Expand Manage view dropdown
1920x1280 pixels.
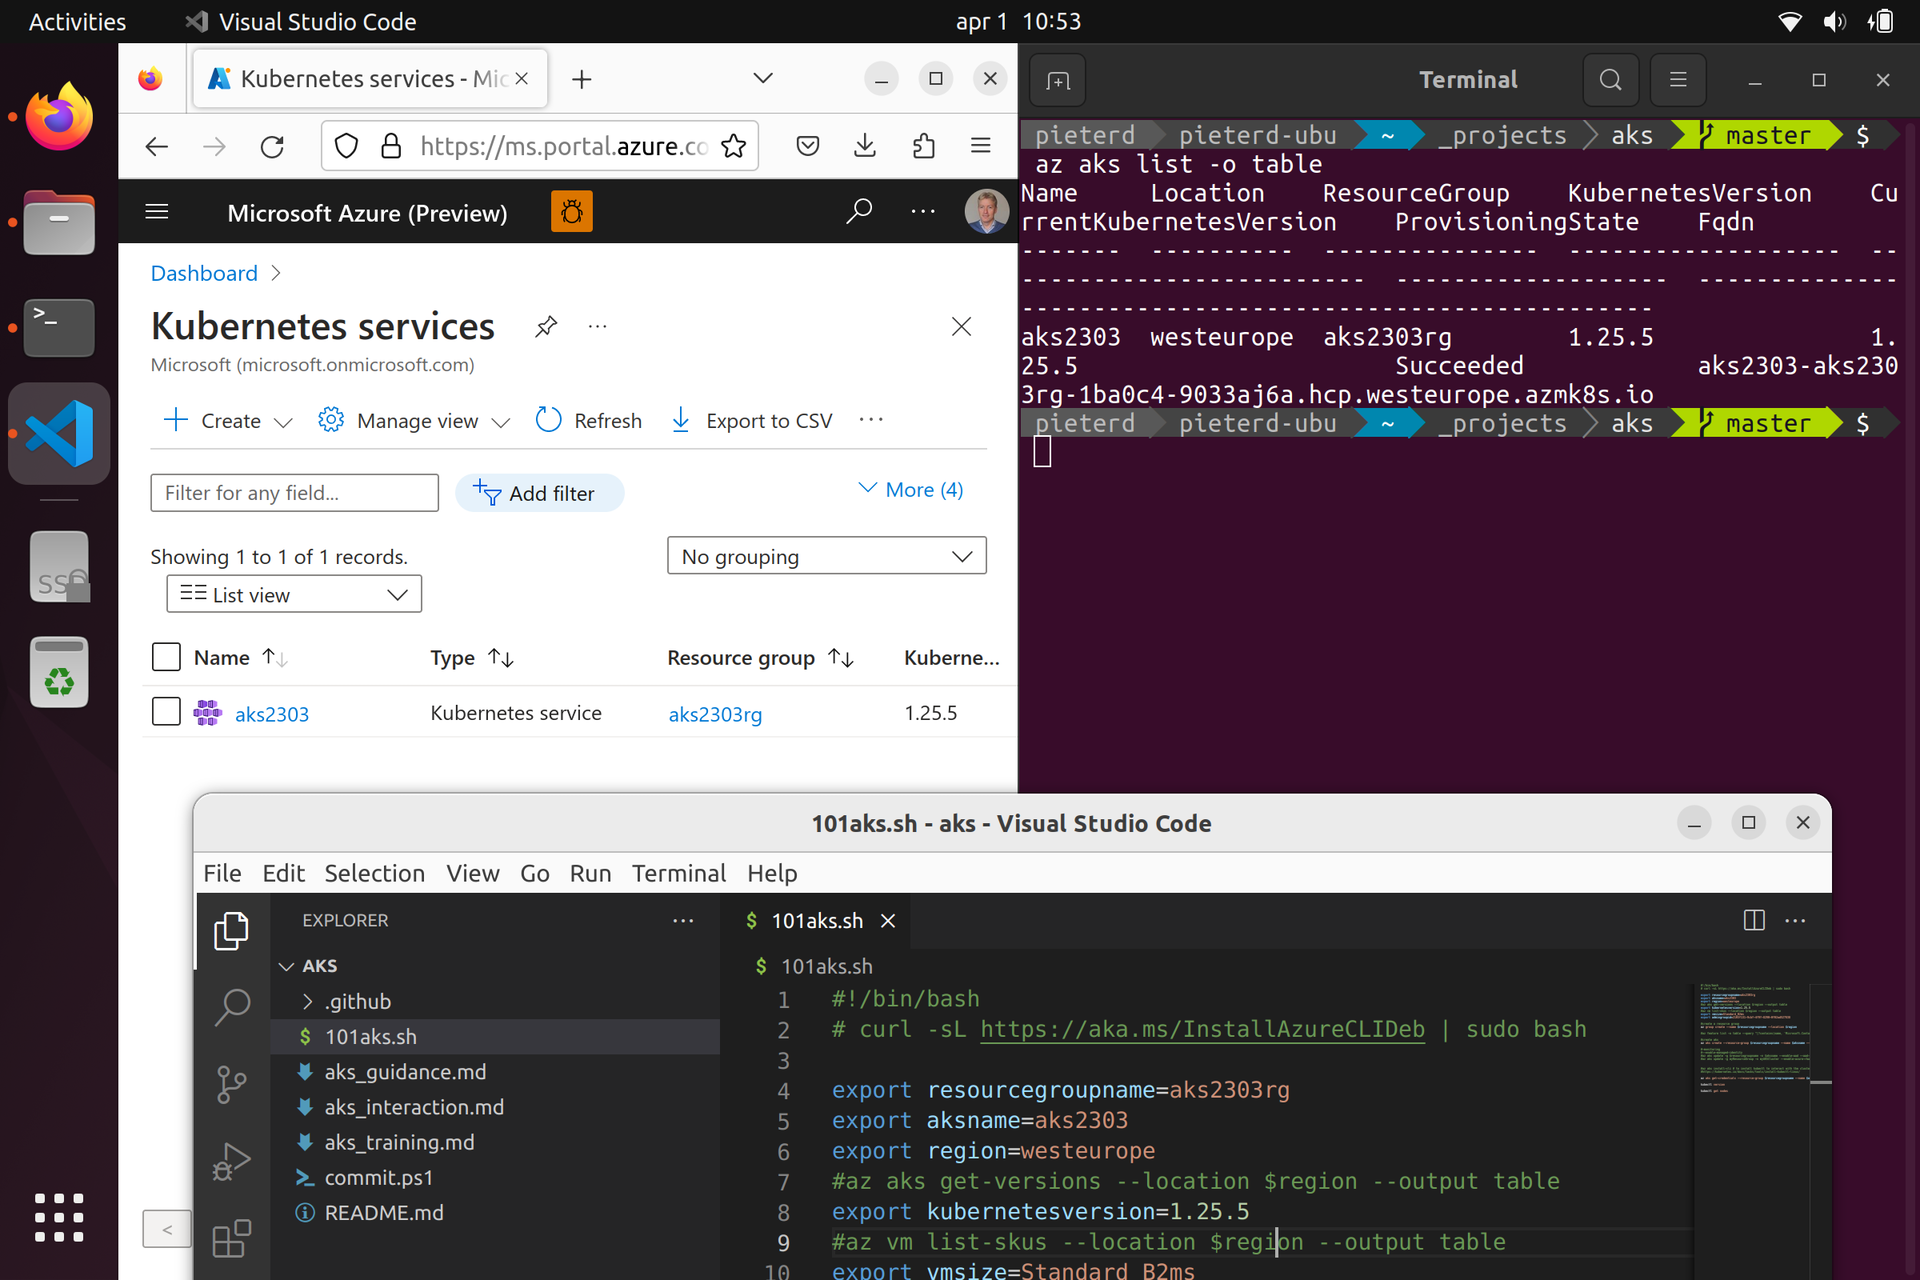coord(501,422)
